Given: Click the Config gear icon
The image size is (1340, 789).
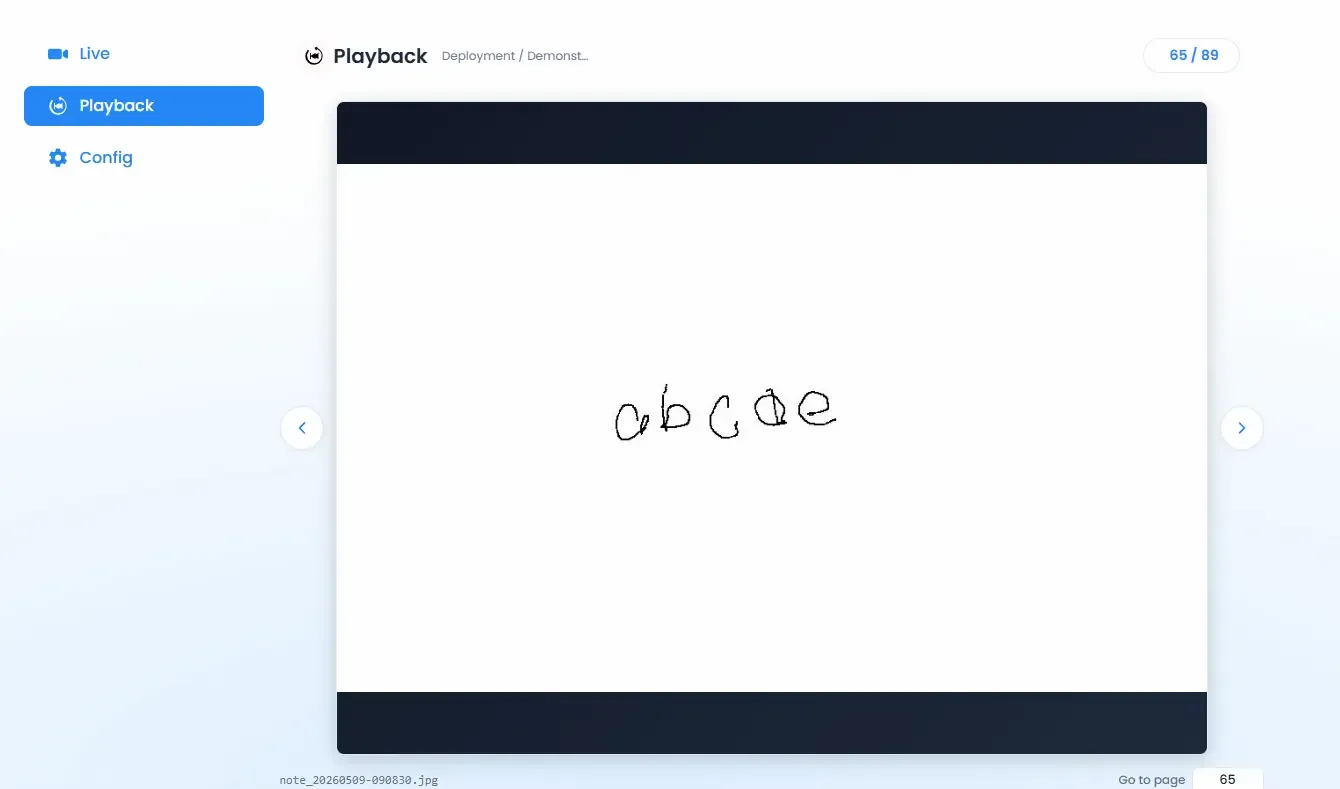Looking at the screenshot, I should [x=58, y=158].
